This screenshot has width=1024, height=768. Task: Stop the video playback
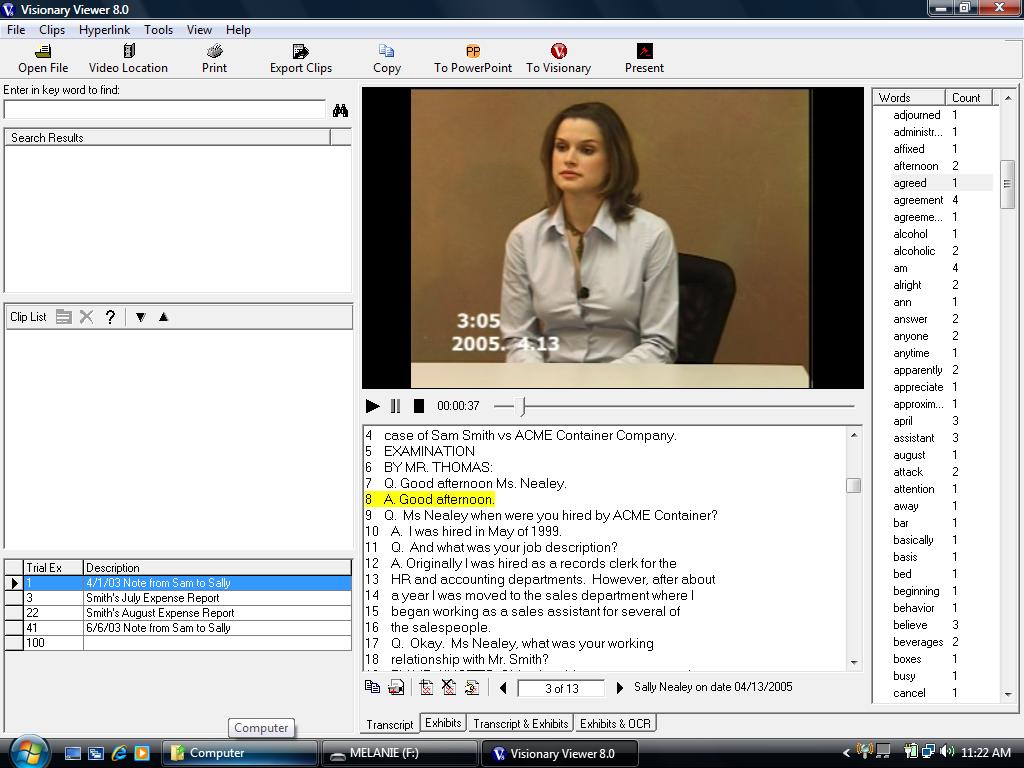pyautogui.click(x=419, y=406)
